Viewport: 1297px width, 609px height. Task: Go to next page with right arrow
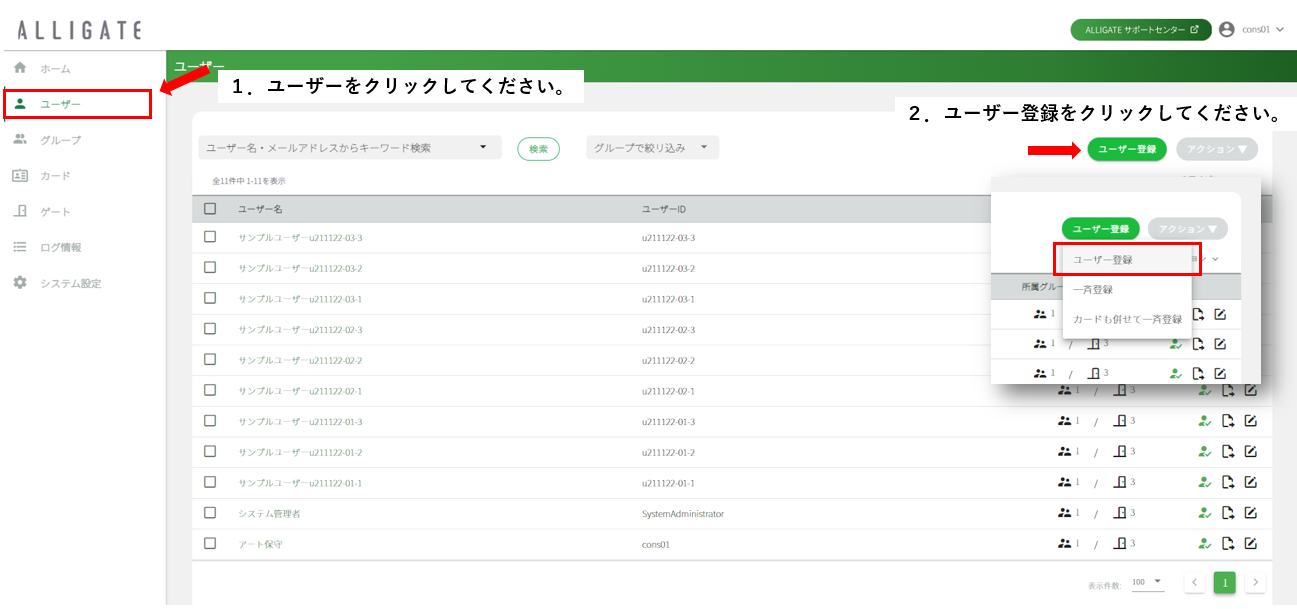pos(1255,582)
